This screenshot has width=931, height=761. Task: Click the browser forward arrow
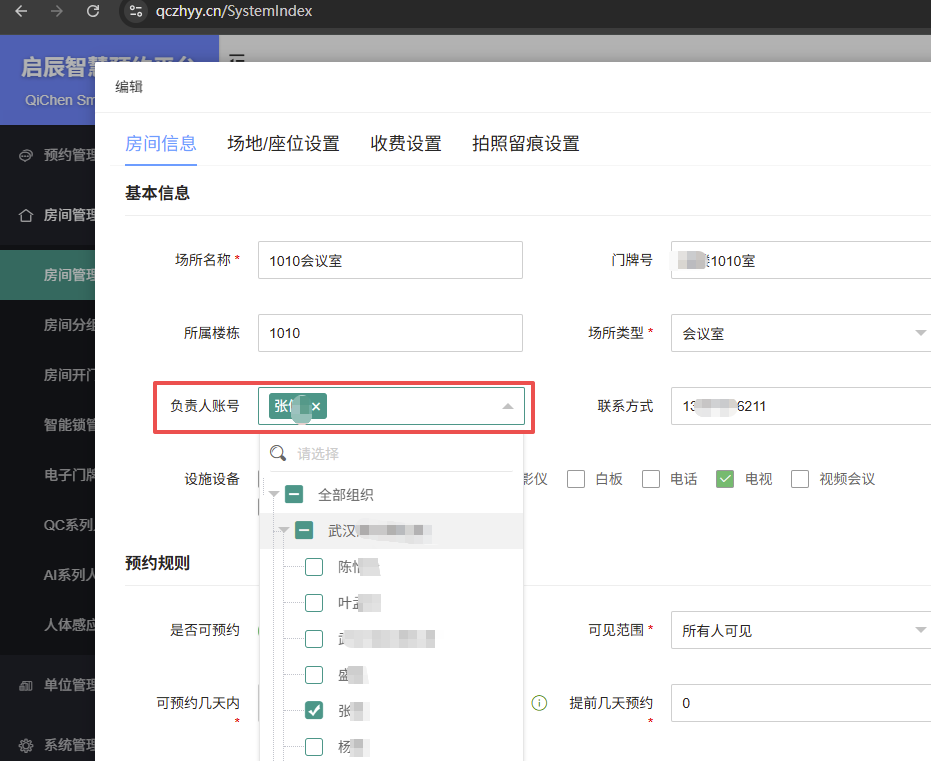56,11
